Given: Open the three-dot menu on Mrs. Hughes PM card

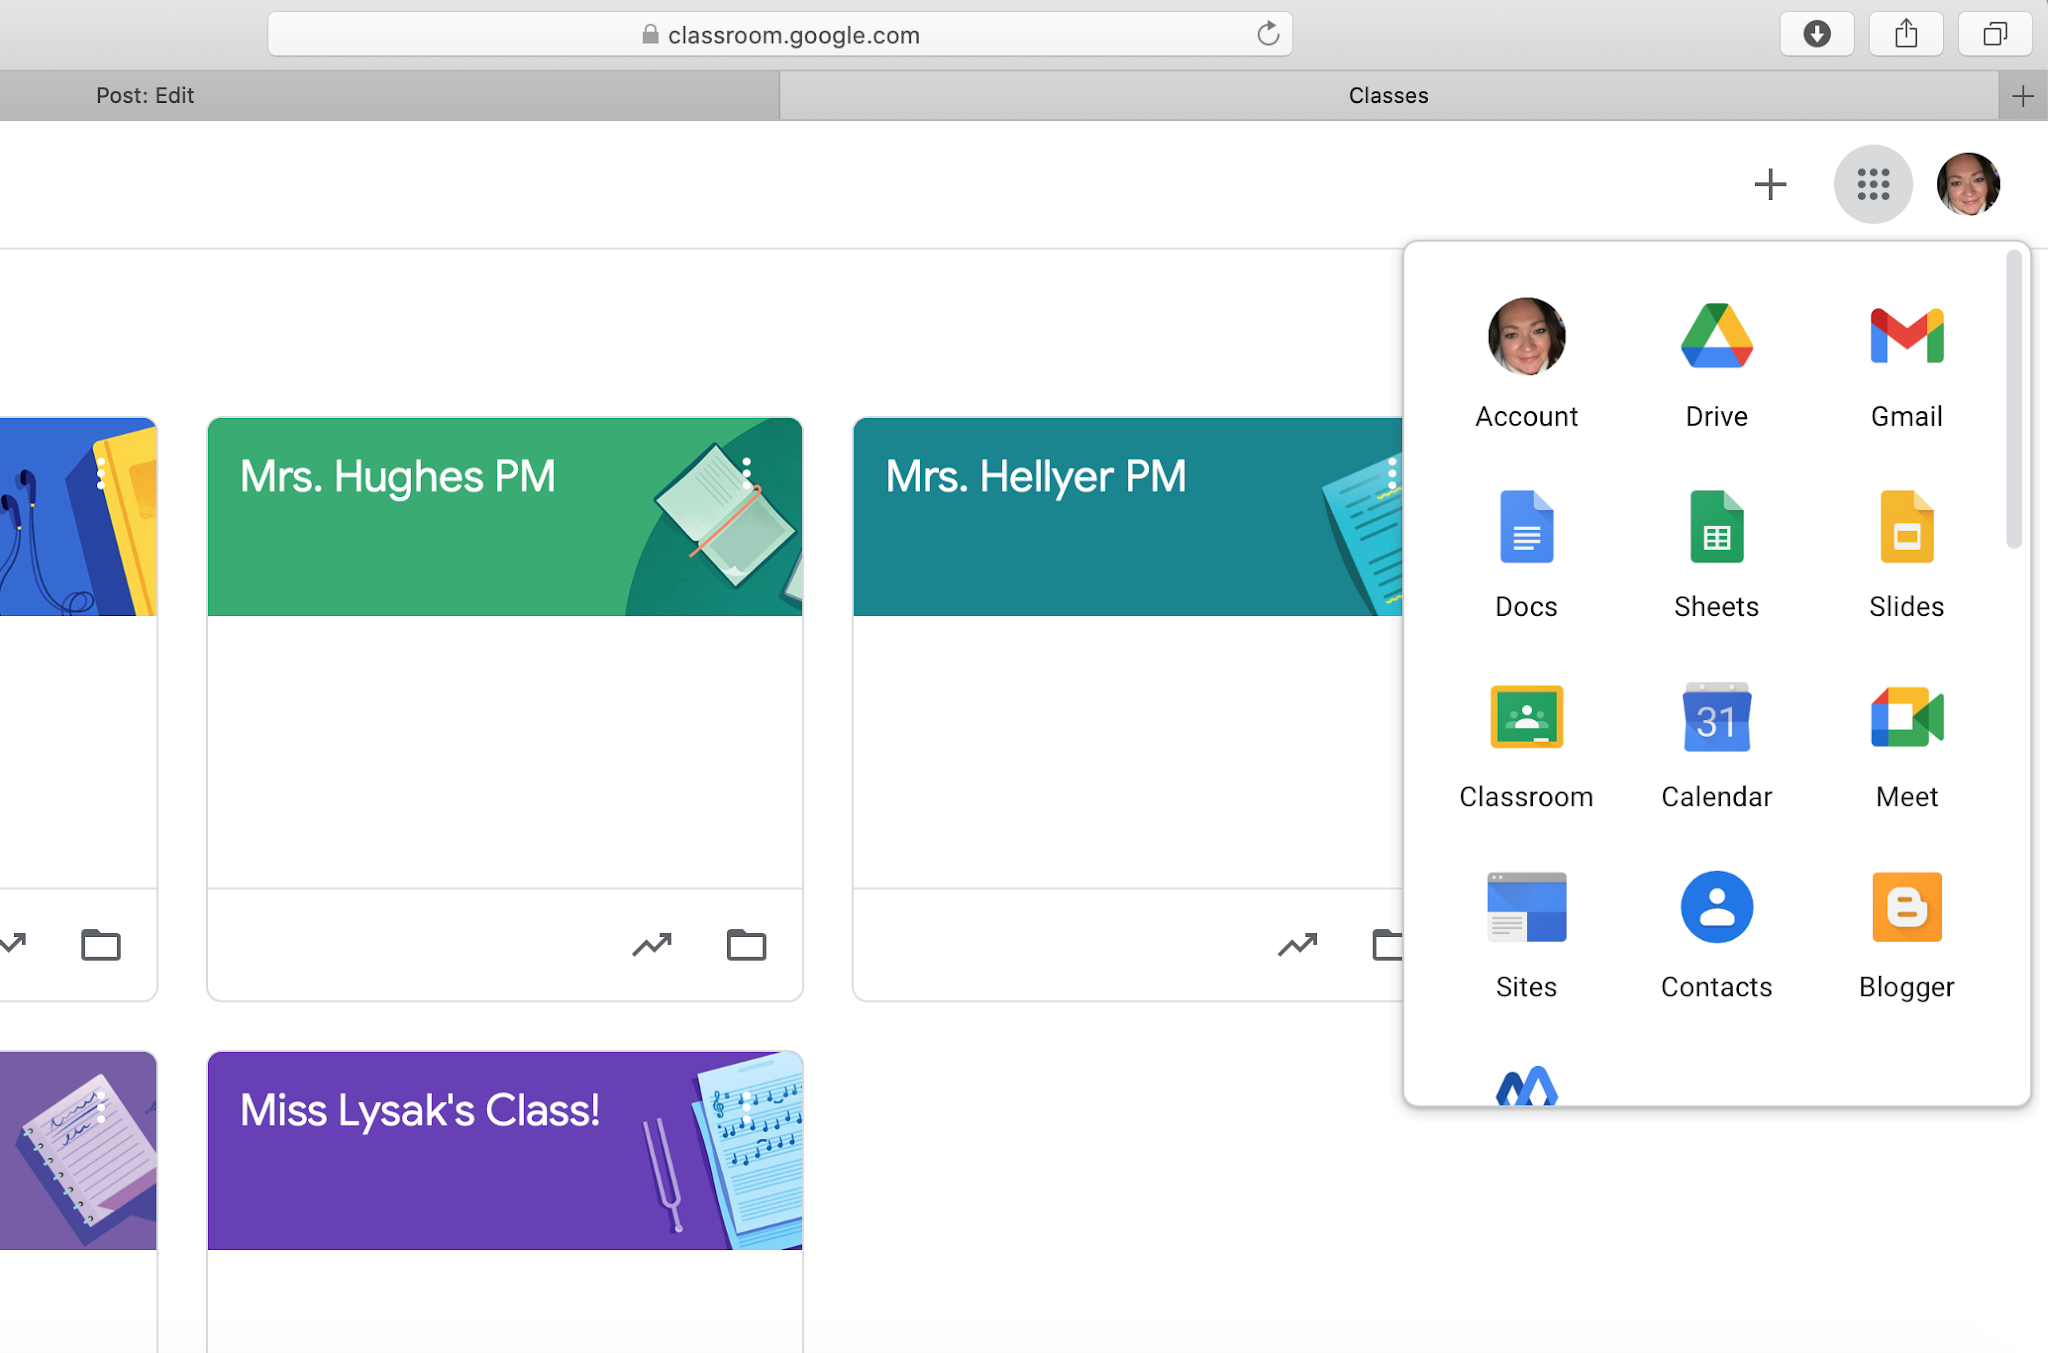Looking at the screenshot, I should pyautogui.click(x=747, y=476).
